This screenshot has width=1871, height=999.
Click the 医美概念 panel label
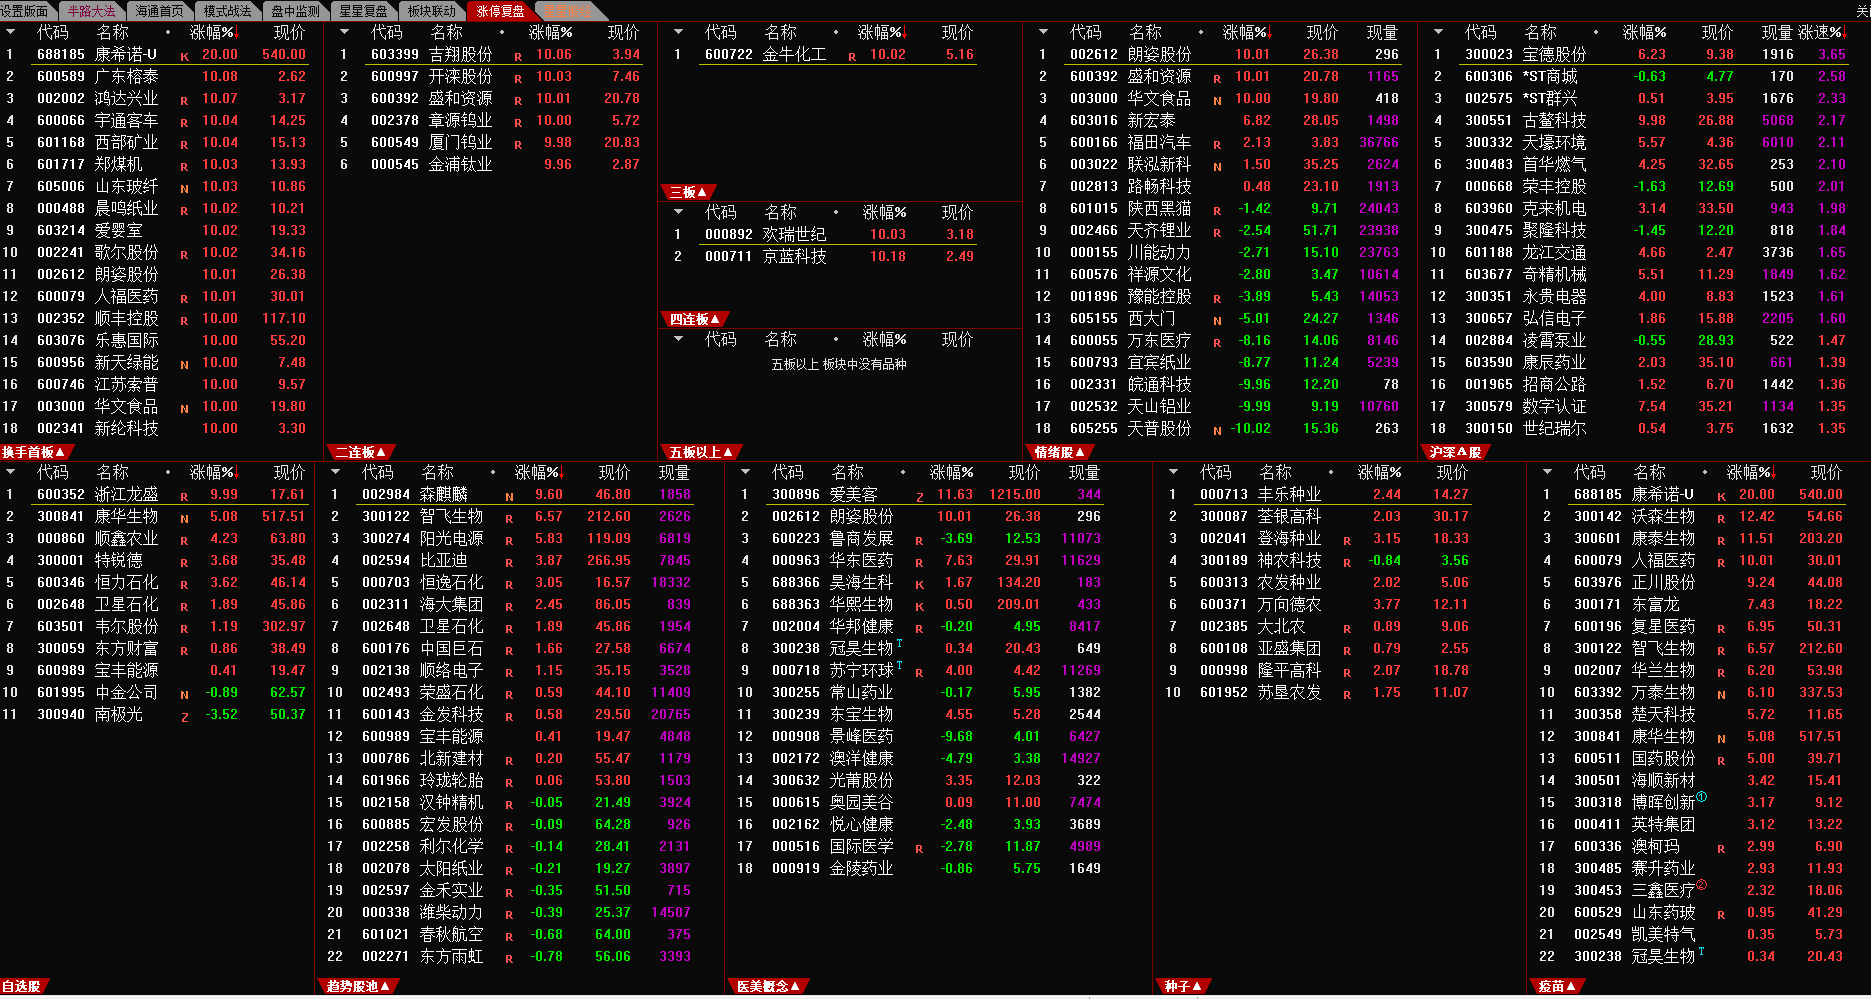click(x=767, y=986)
